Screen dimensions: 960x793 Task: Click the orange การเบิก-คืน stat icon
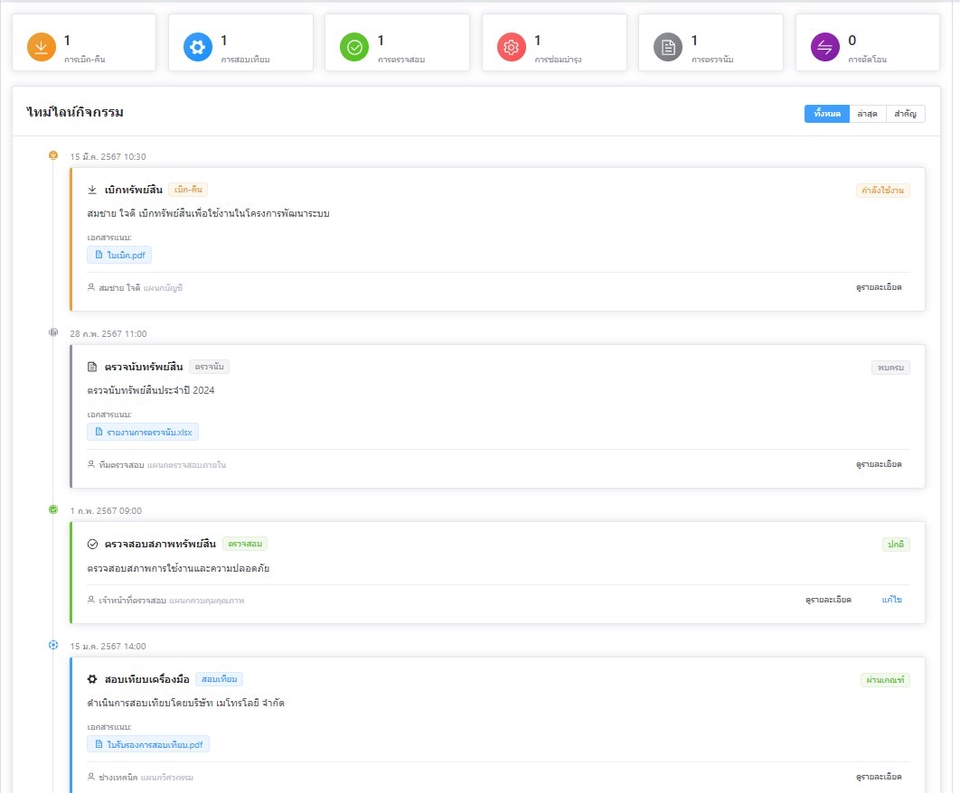pos(41,47)
